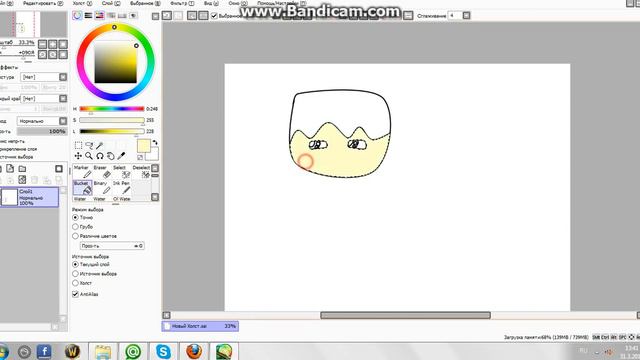Pick the magic wand tool
The height and width of the screenshot is (360, 640).
[100, 145]
